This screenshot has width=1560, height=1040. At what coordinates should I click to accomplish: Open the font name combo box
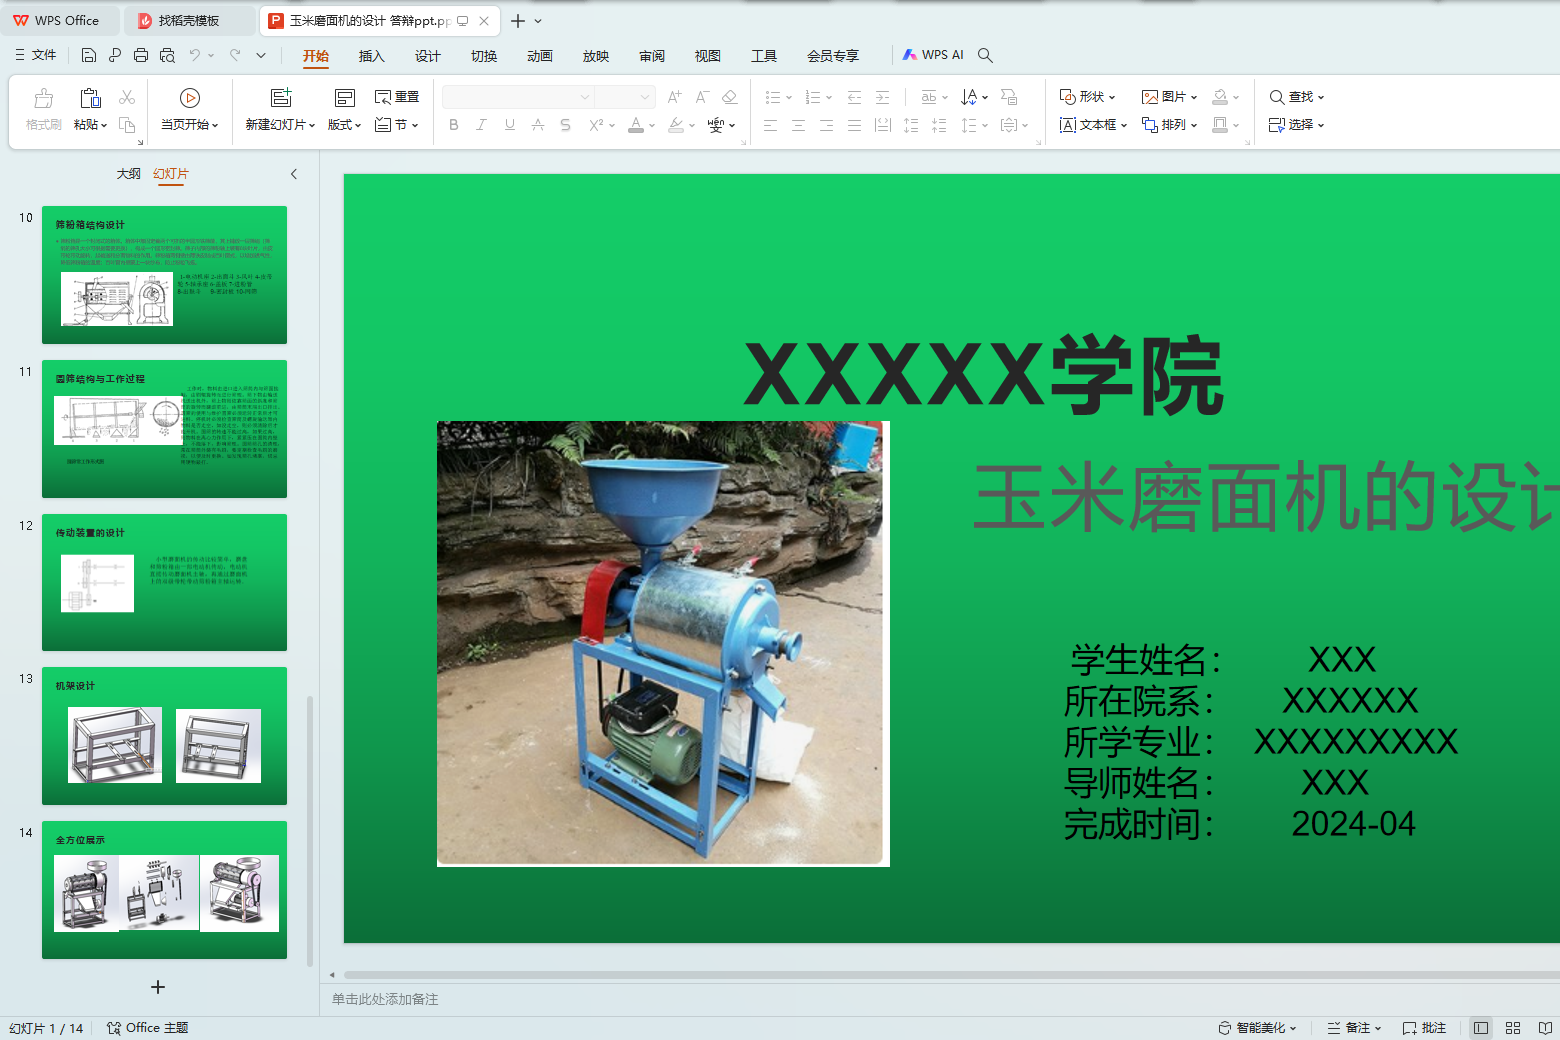[518, 97]
